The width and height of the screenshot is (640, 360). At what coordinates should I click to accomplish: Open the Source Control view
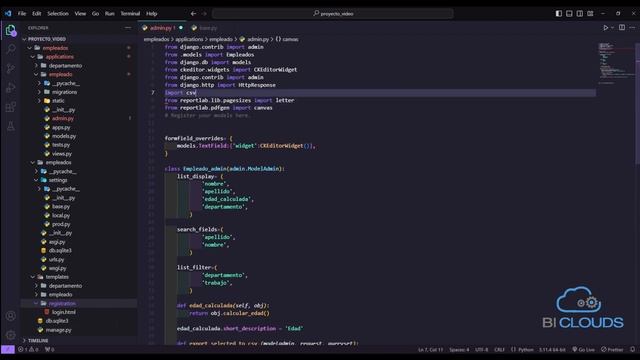tap(11, 68)
